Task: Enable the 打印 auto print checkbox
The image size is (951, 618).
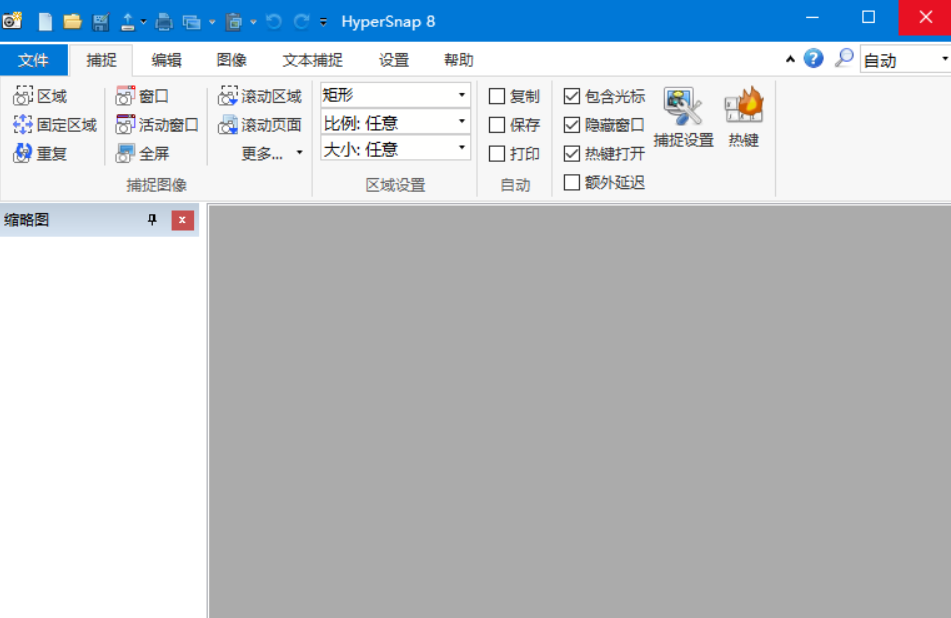Action: (497, 153)
